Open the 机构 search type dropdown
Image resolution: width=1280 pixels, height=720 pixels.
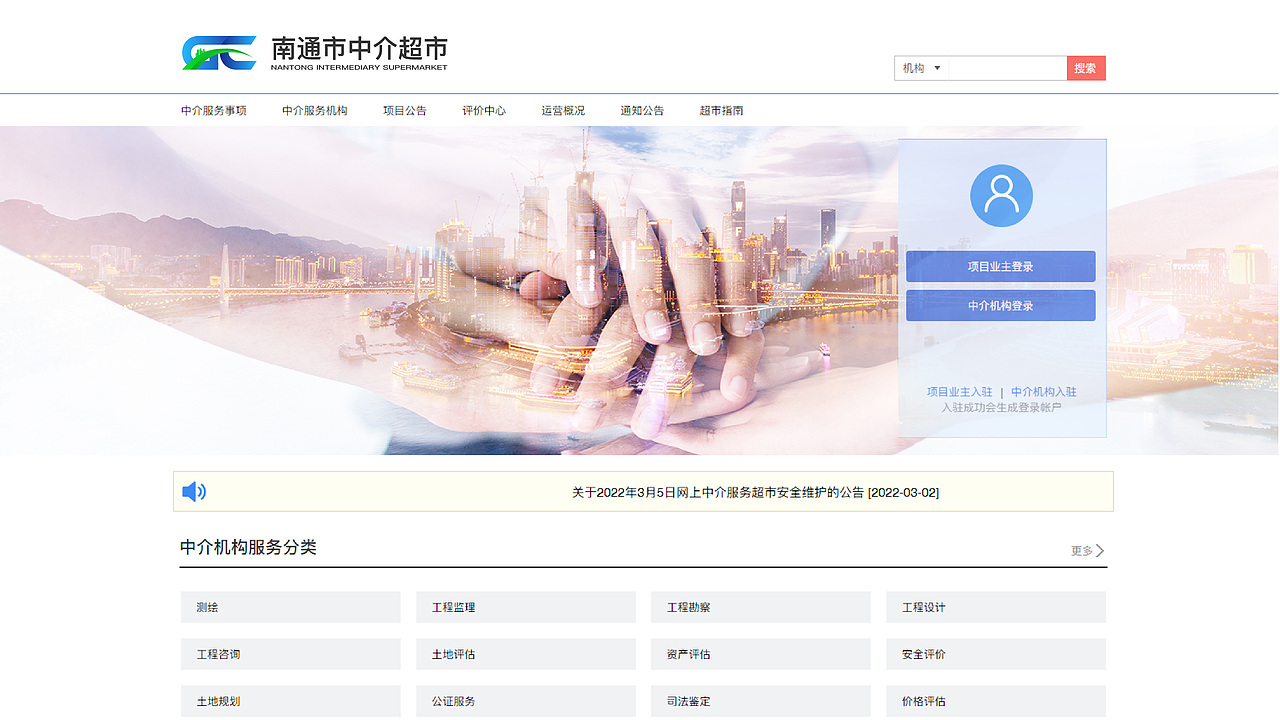pos(919,68)
